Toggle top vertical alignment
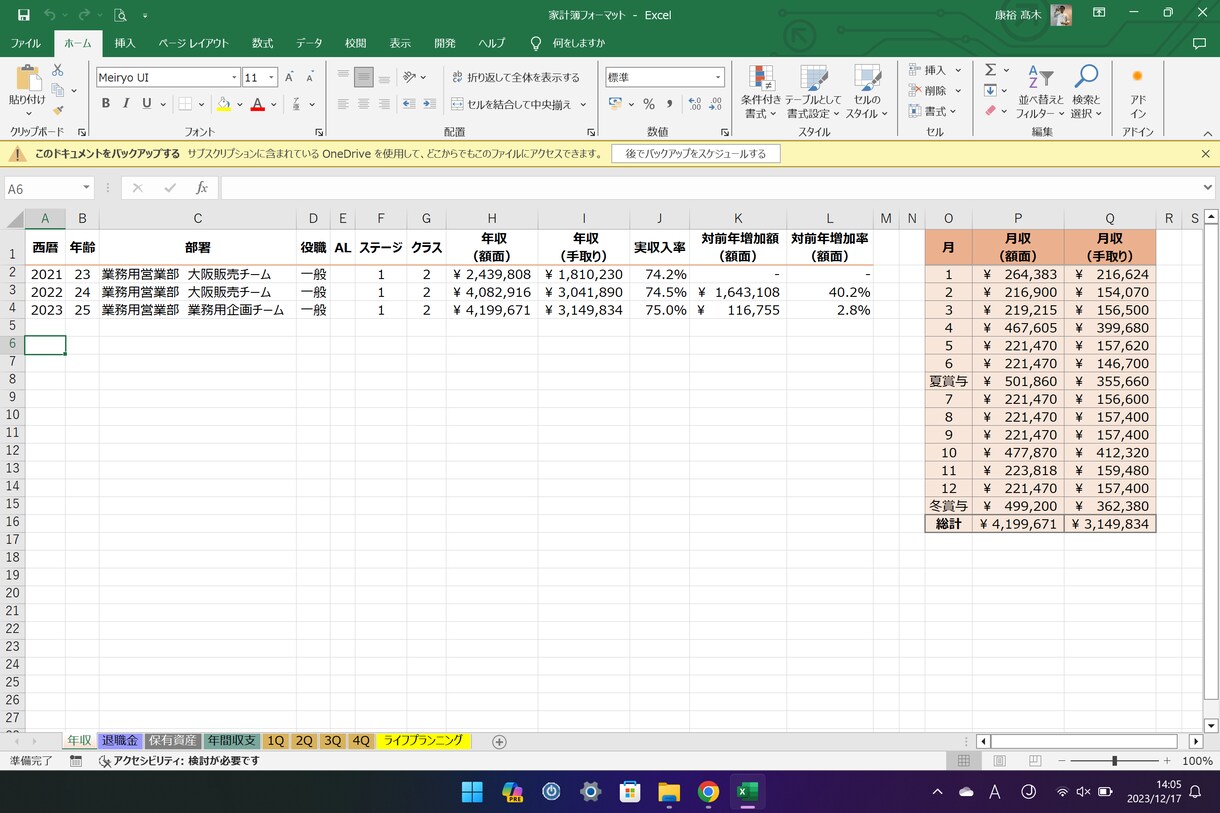Viewport: 1220px width, 813px height. pos(342,77)
